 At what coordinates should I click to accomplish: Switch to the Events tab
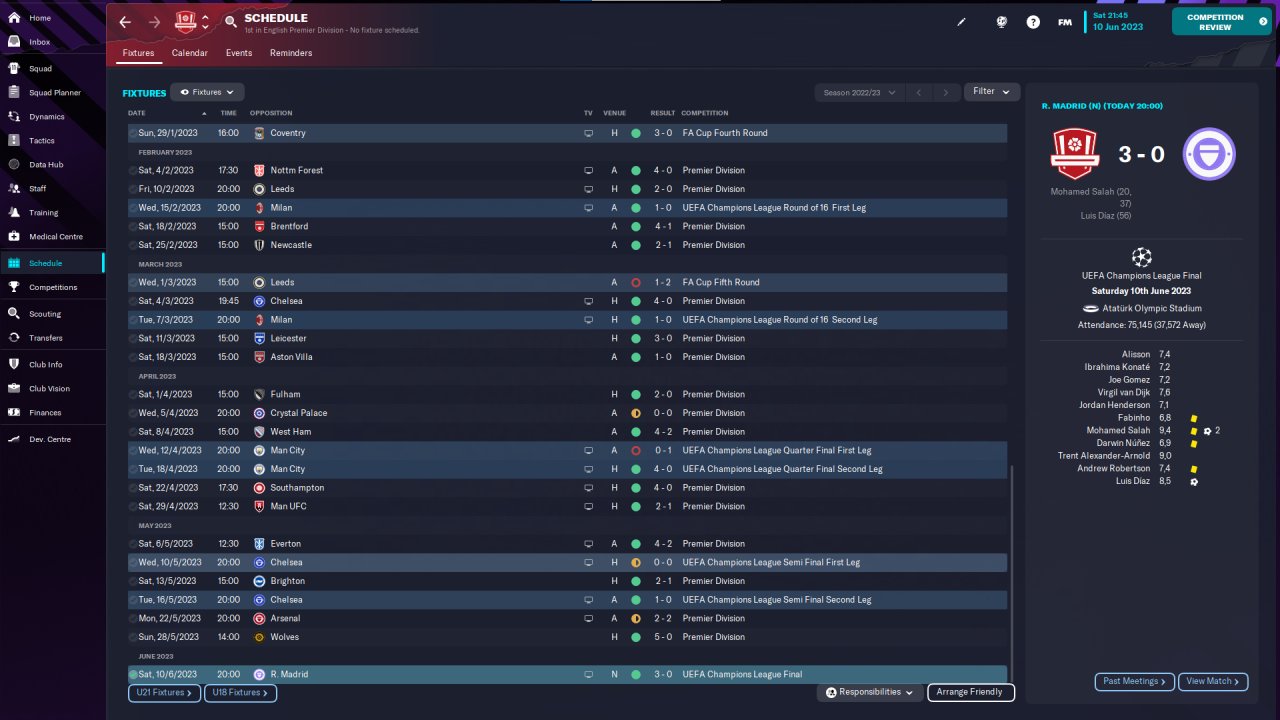[x=239, y=53]
